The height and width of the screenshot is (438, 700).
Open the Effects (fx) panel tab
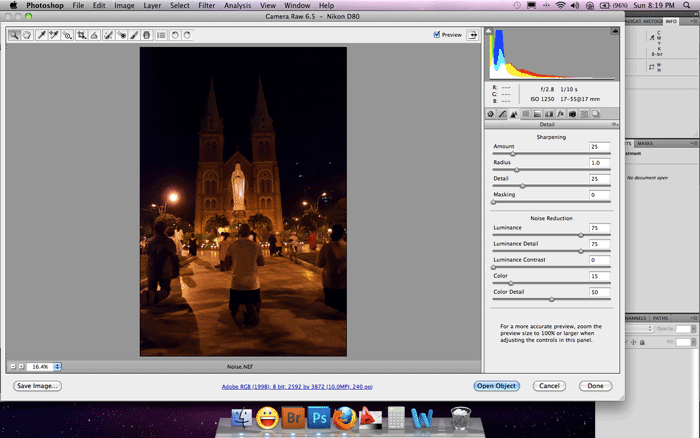(561, 114)
